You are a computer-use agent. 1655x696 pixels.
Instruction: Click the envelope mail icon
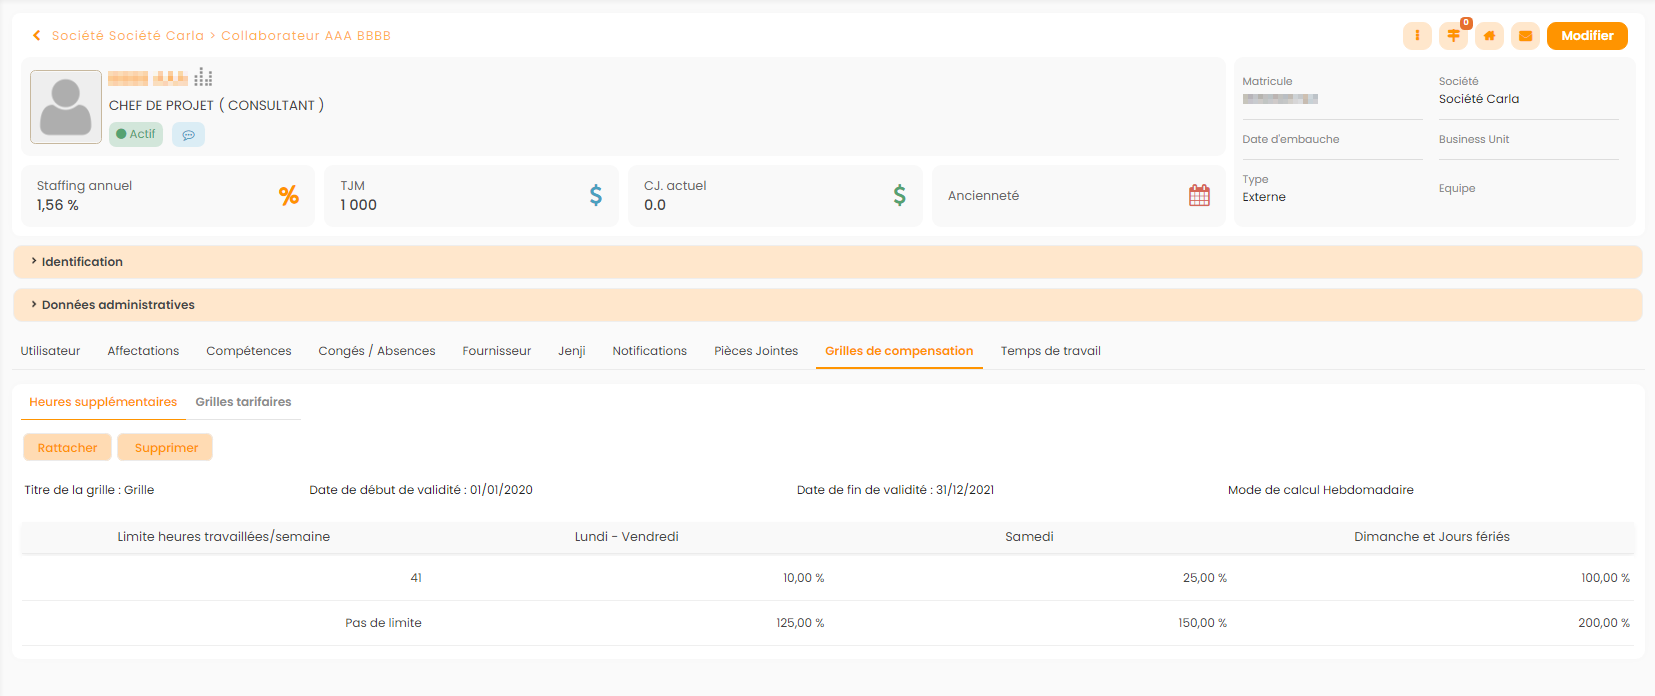click(x=1525, y=36)
